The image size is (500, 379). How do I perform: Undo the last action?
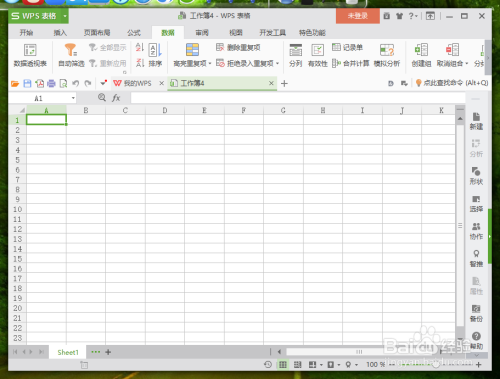click(x=76, y=83)
